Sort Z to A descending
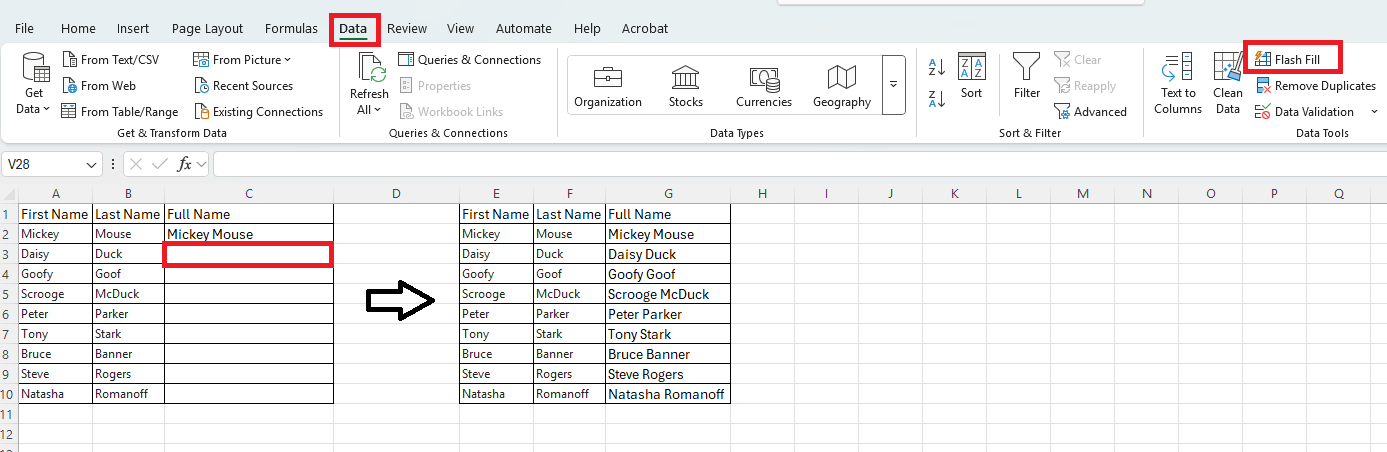 point(937,98)
